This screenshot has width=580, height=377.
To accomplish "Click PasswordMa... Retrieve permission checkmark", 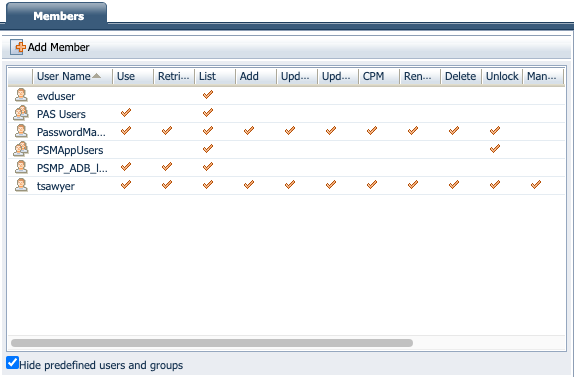I will click(x=167, y=131).
